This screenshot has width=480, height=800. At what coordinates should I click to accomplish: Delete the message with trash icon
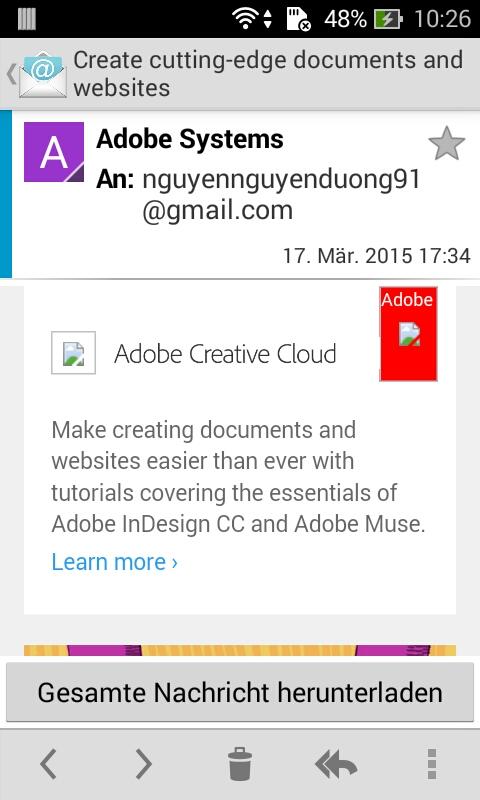click(240, 764)
